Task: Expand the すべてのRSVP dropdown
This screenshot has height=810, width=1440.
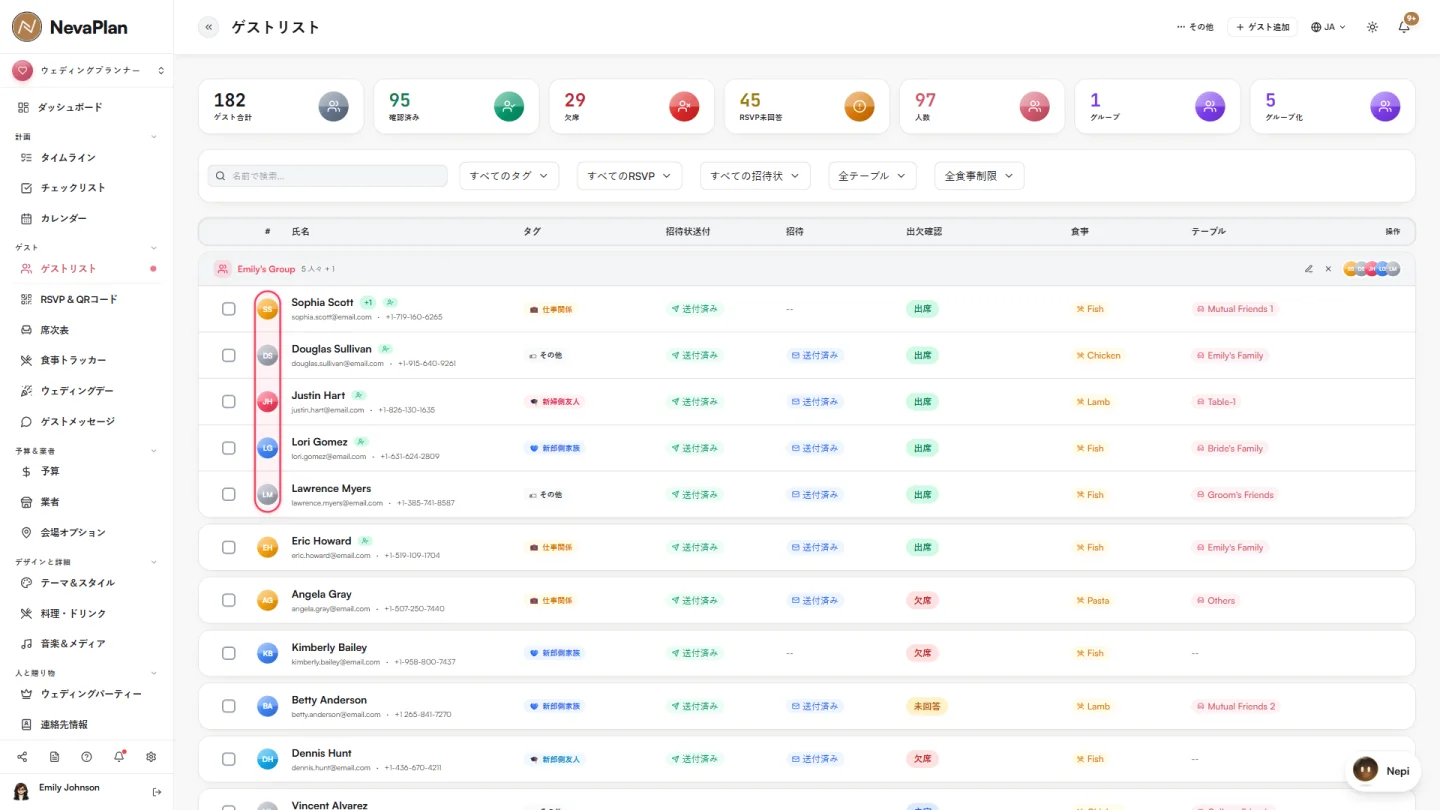Action: pyautogui.click(x=630, y=176)
